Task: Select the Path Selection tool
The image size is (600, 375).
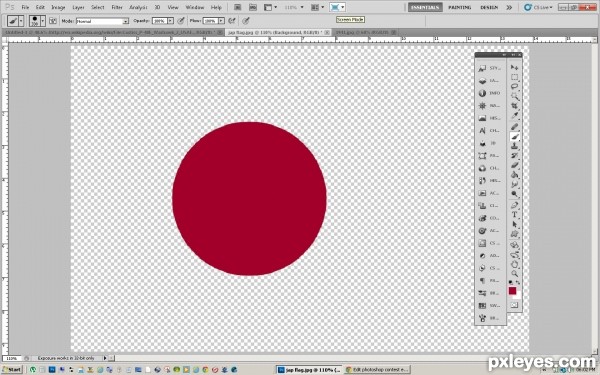Action: pyautogui.click(x=514, y=224)
